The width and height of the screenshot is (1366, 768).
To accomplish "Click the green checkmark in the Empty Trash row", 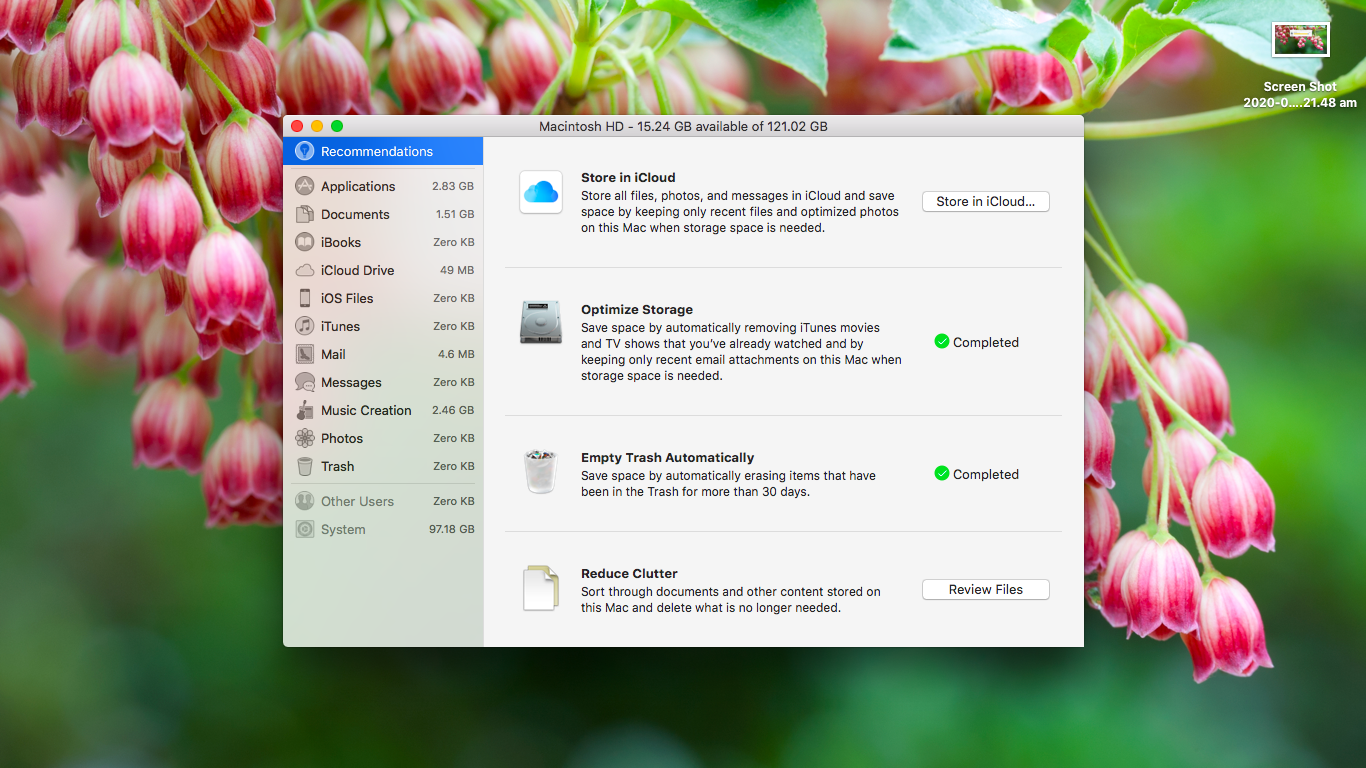I will click(941, 473).
